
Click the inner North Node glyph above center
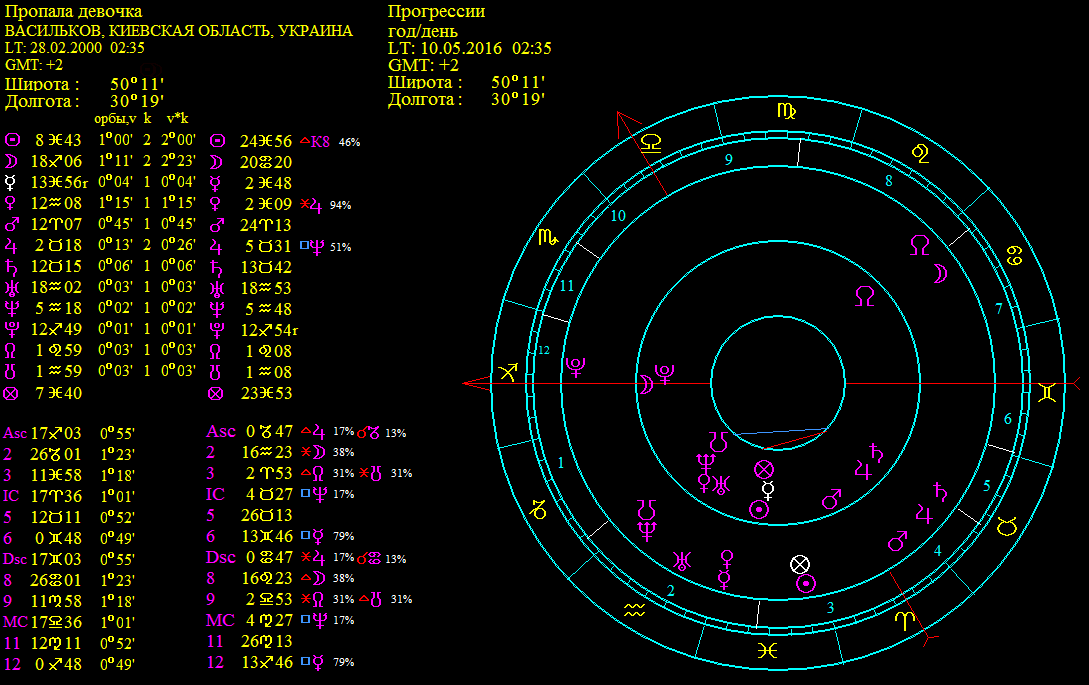(864, 297)
